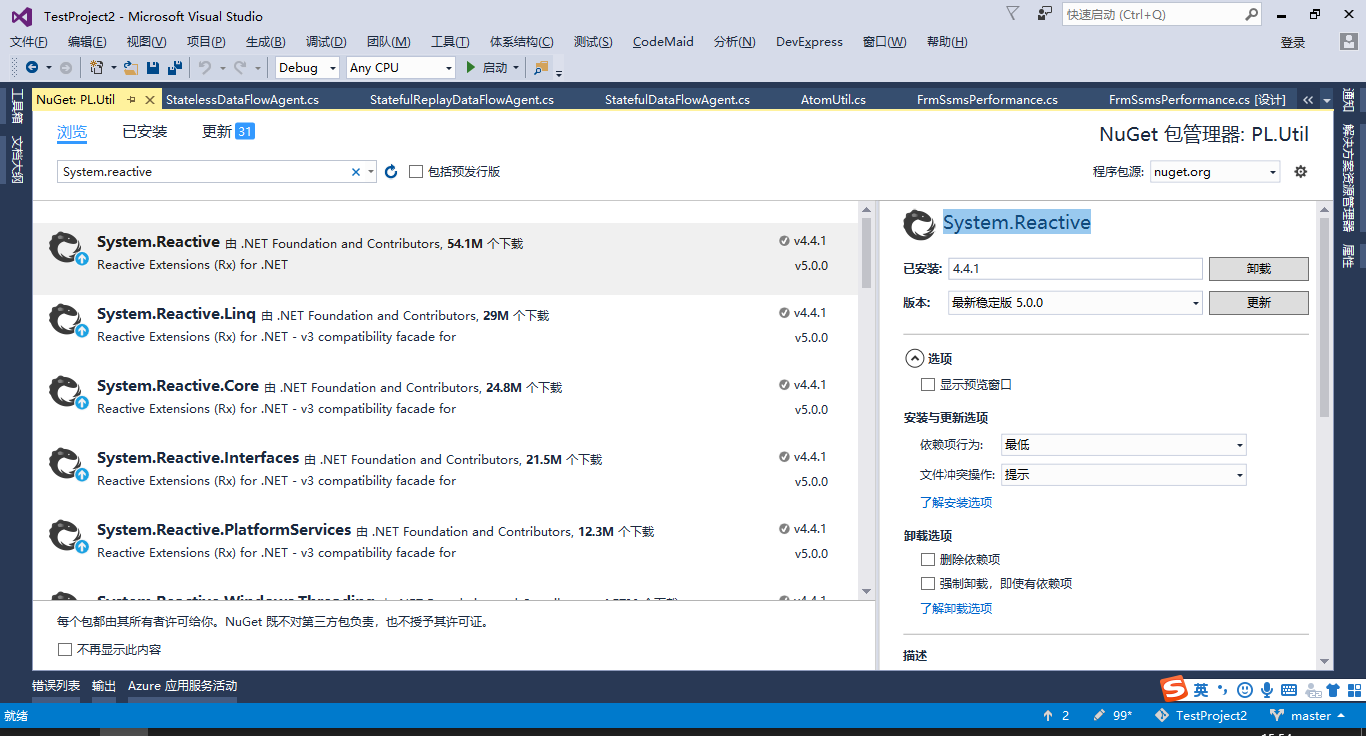Image resolution: width=1366 pixels, height=736 pixels.
Task: Switch to the Installed packages tab
Action: [x=145, y=132]
